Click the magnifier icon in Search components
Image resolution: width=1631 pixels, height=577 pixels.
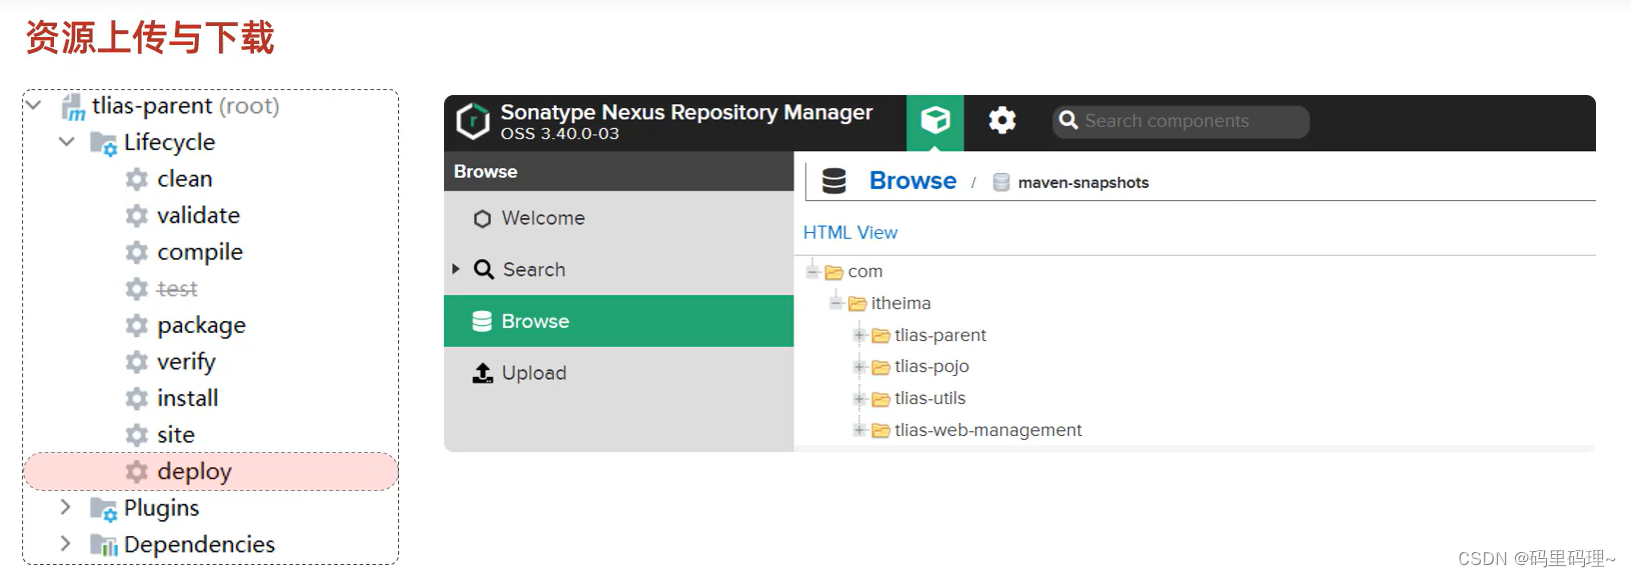[x=1068, y=120]
